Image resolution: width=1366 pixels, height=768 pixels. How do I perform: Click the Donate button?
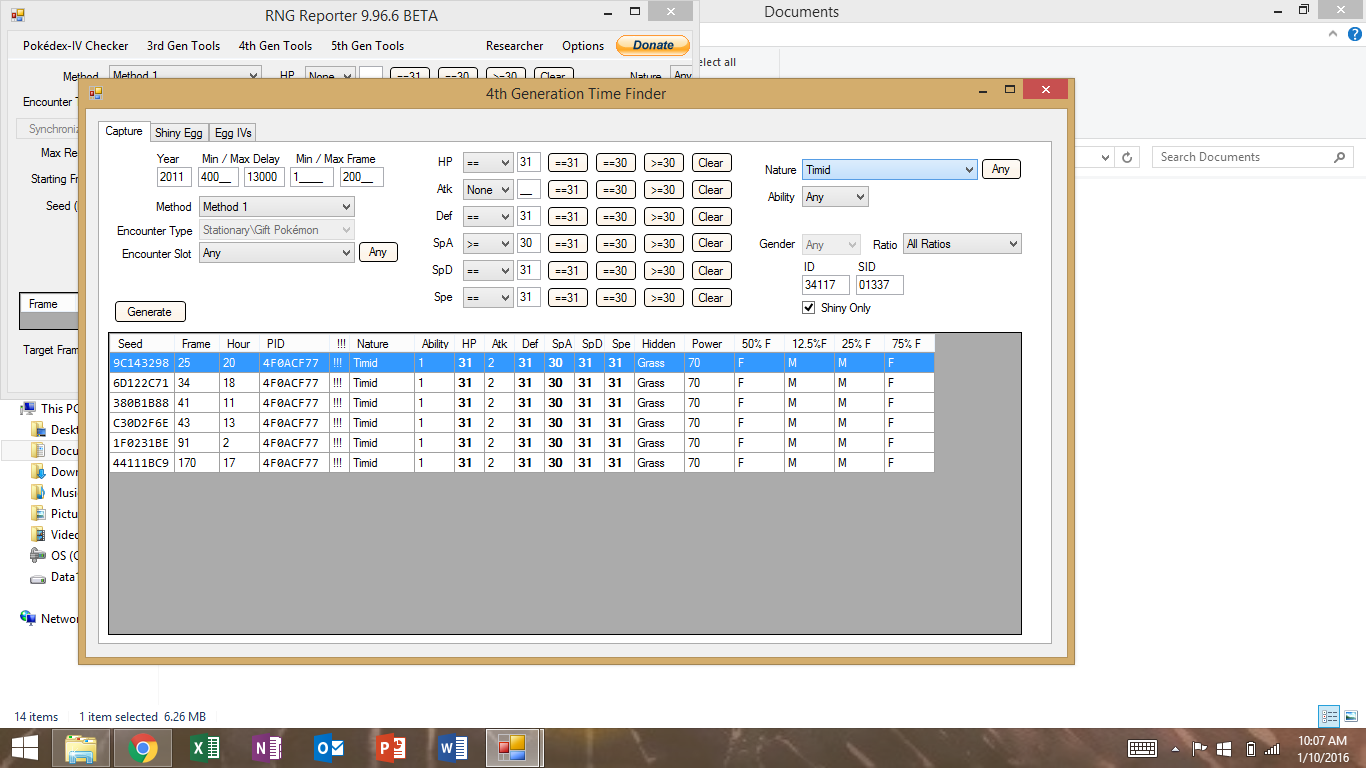653,45
